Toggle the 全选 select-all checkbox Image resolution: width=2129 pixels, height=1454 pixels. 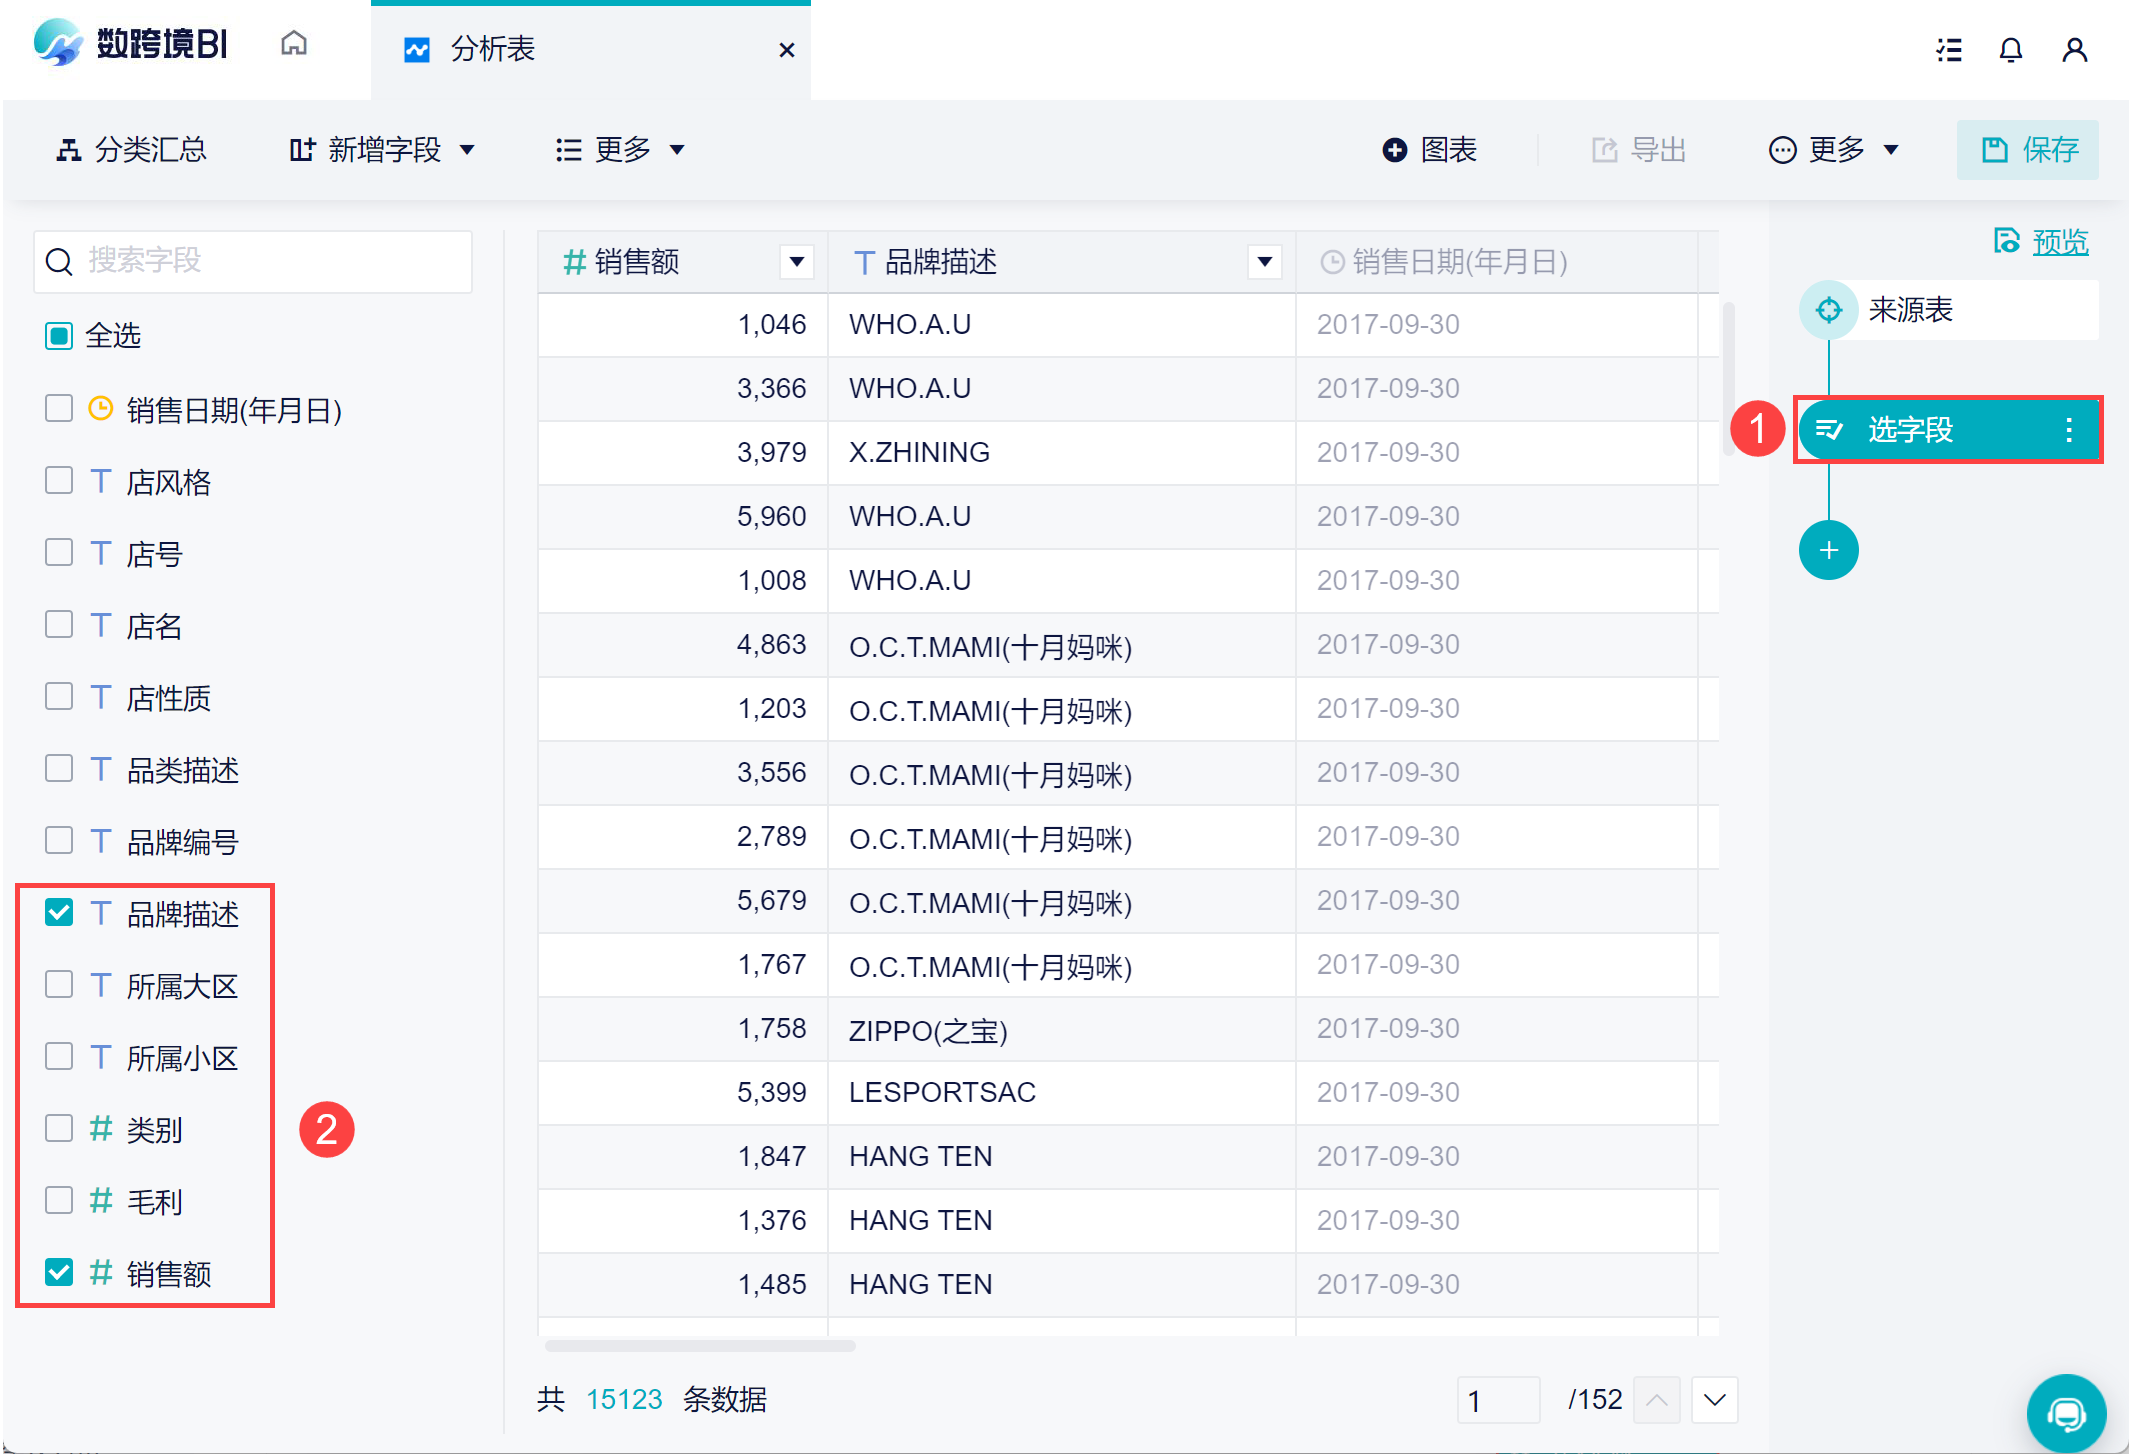[59, 336]
